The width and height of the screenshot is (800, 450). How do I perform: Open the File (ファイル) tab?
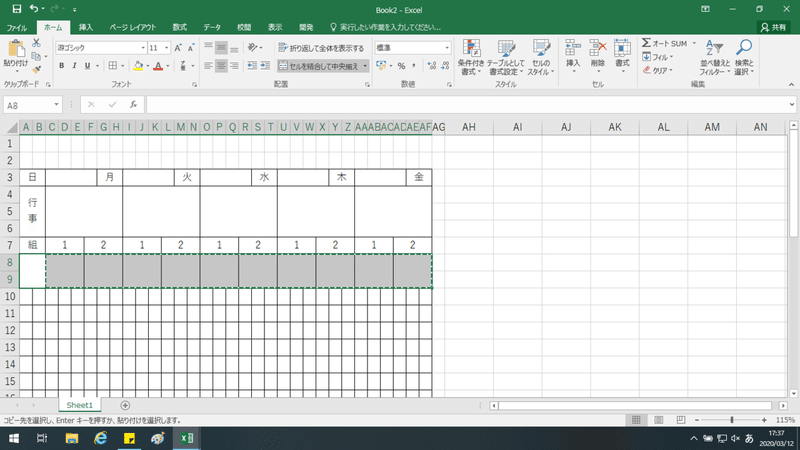(x=17, y=28)
